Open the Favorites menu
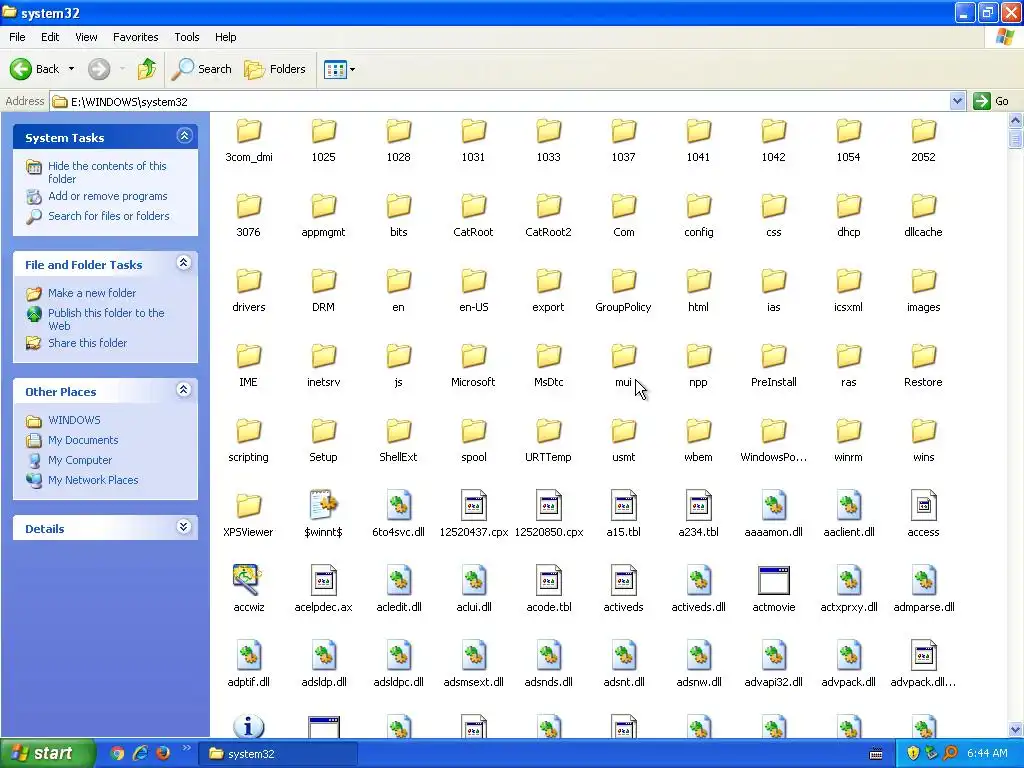Viewport: 1024px width, 768px height. (135, 37)
